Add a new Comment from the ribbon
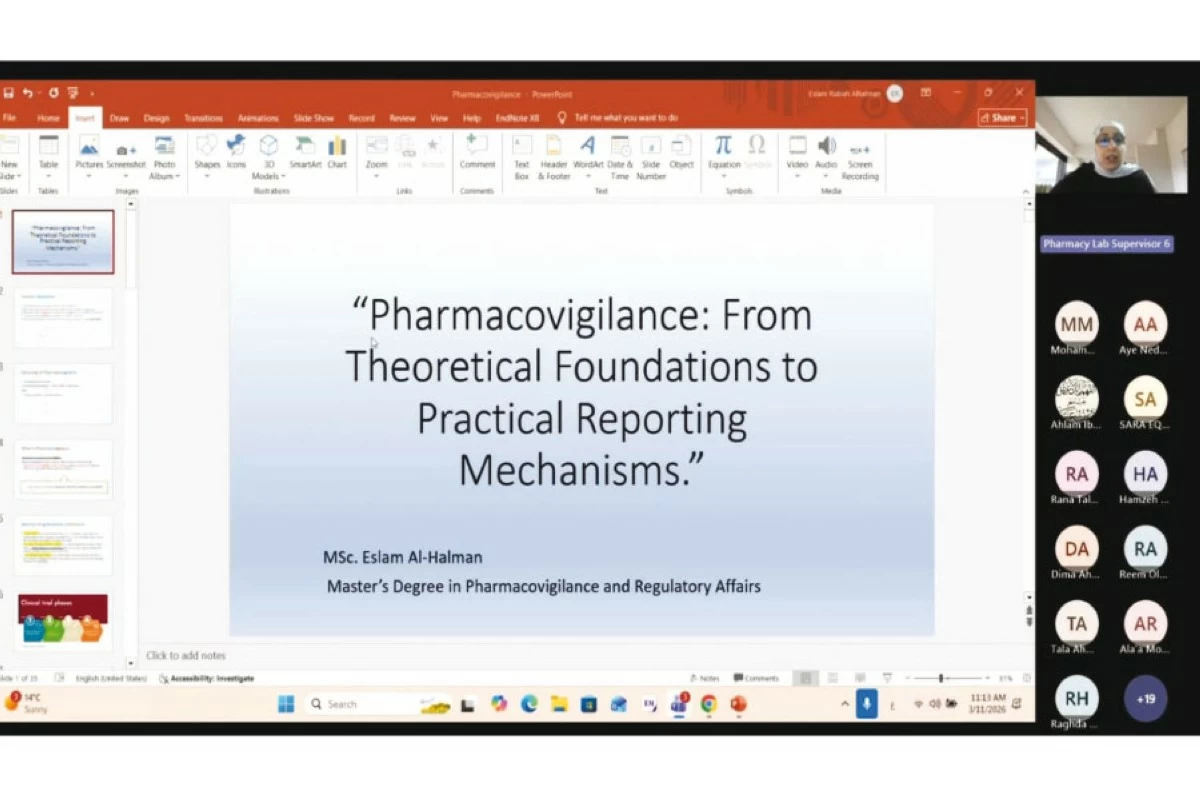1200x800 pixels. tap(477, 154)
